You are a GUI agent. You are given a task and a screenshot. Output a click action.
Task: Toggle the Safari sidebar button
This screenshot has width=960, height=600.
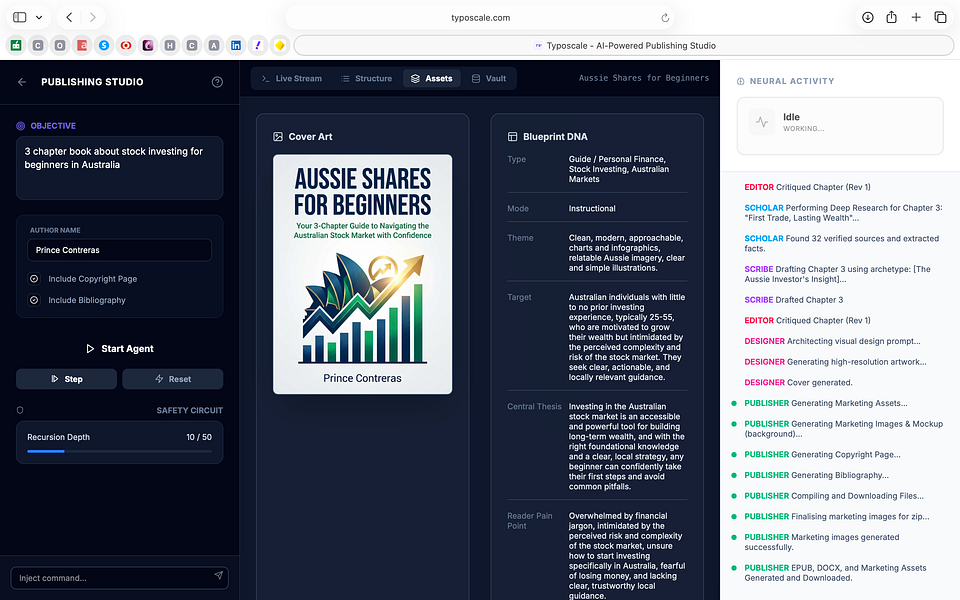(20, 17)
